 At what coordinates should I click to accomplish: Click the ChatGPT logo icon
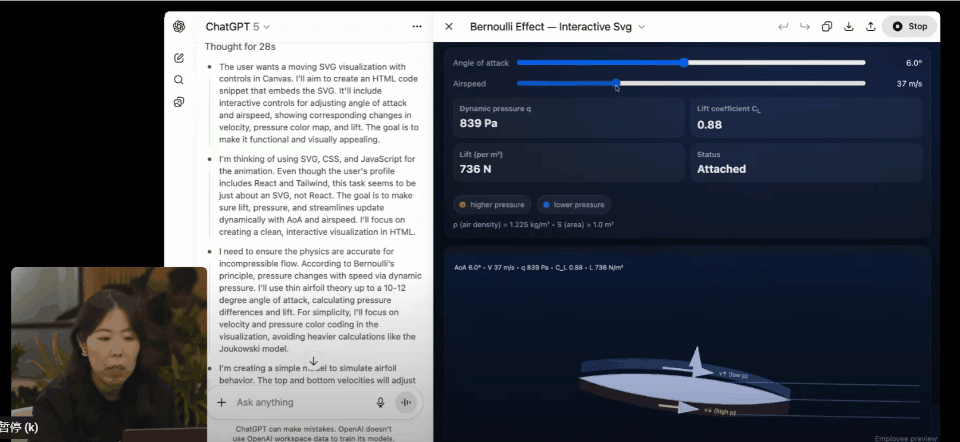click(x=179, y=27)
